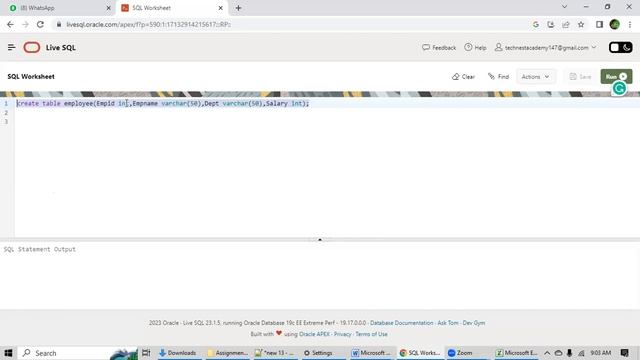The width and height of the screenshot is (640, 360).
Task: Open the Chrome three-dot menu
Action: pos(630,24)
